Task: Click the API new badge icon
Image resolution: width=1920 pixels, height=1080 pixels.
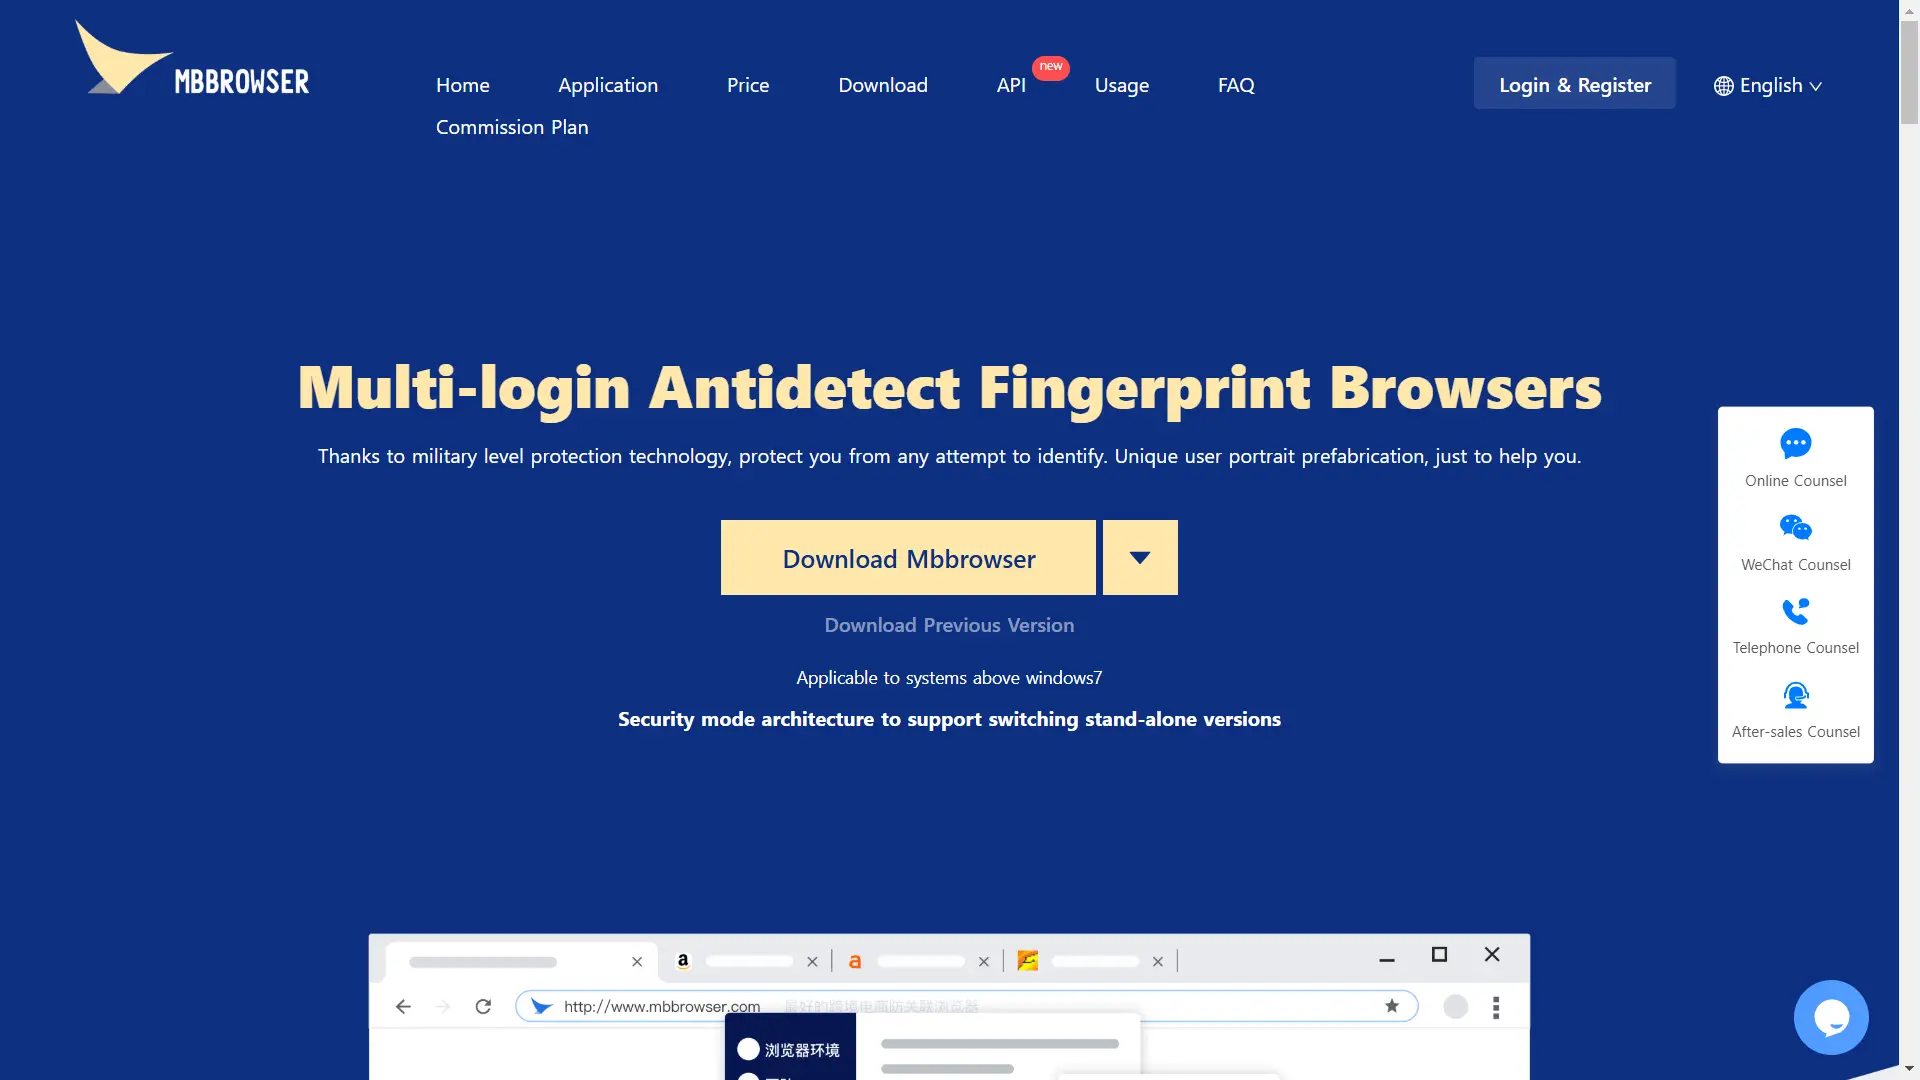Action: [1050, 66]
